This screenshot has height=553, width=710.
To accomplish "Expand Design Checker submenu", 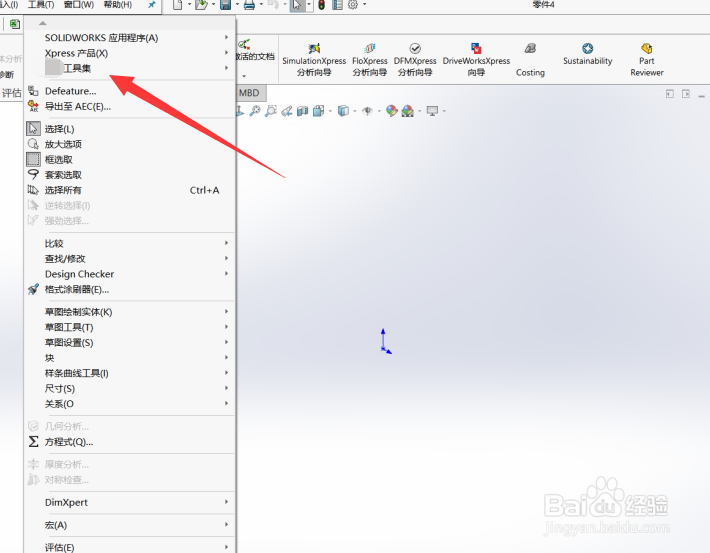I will tap(130, 274).
